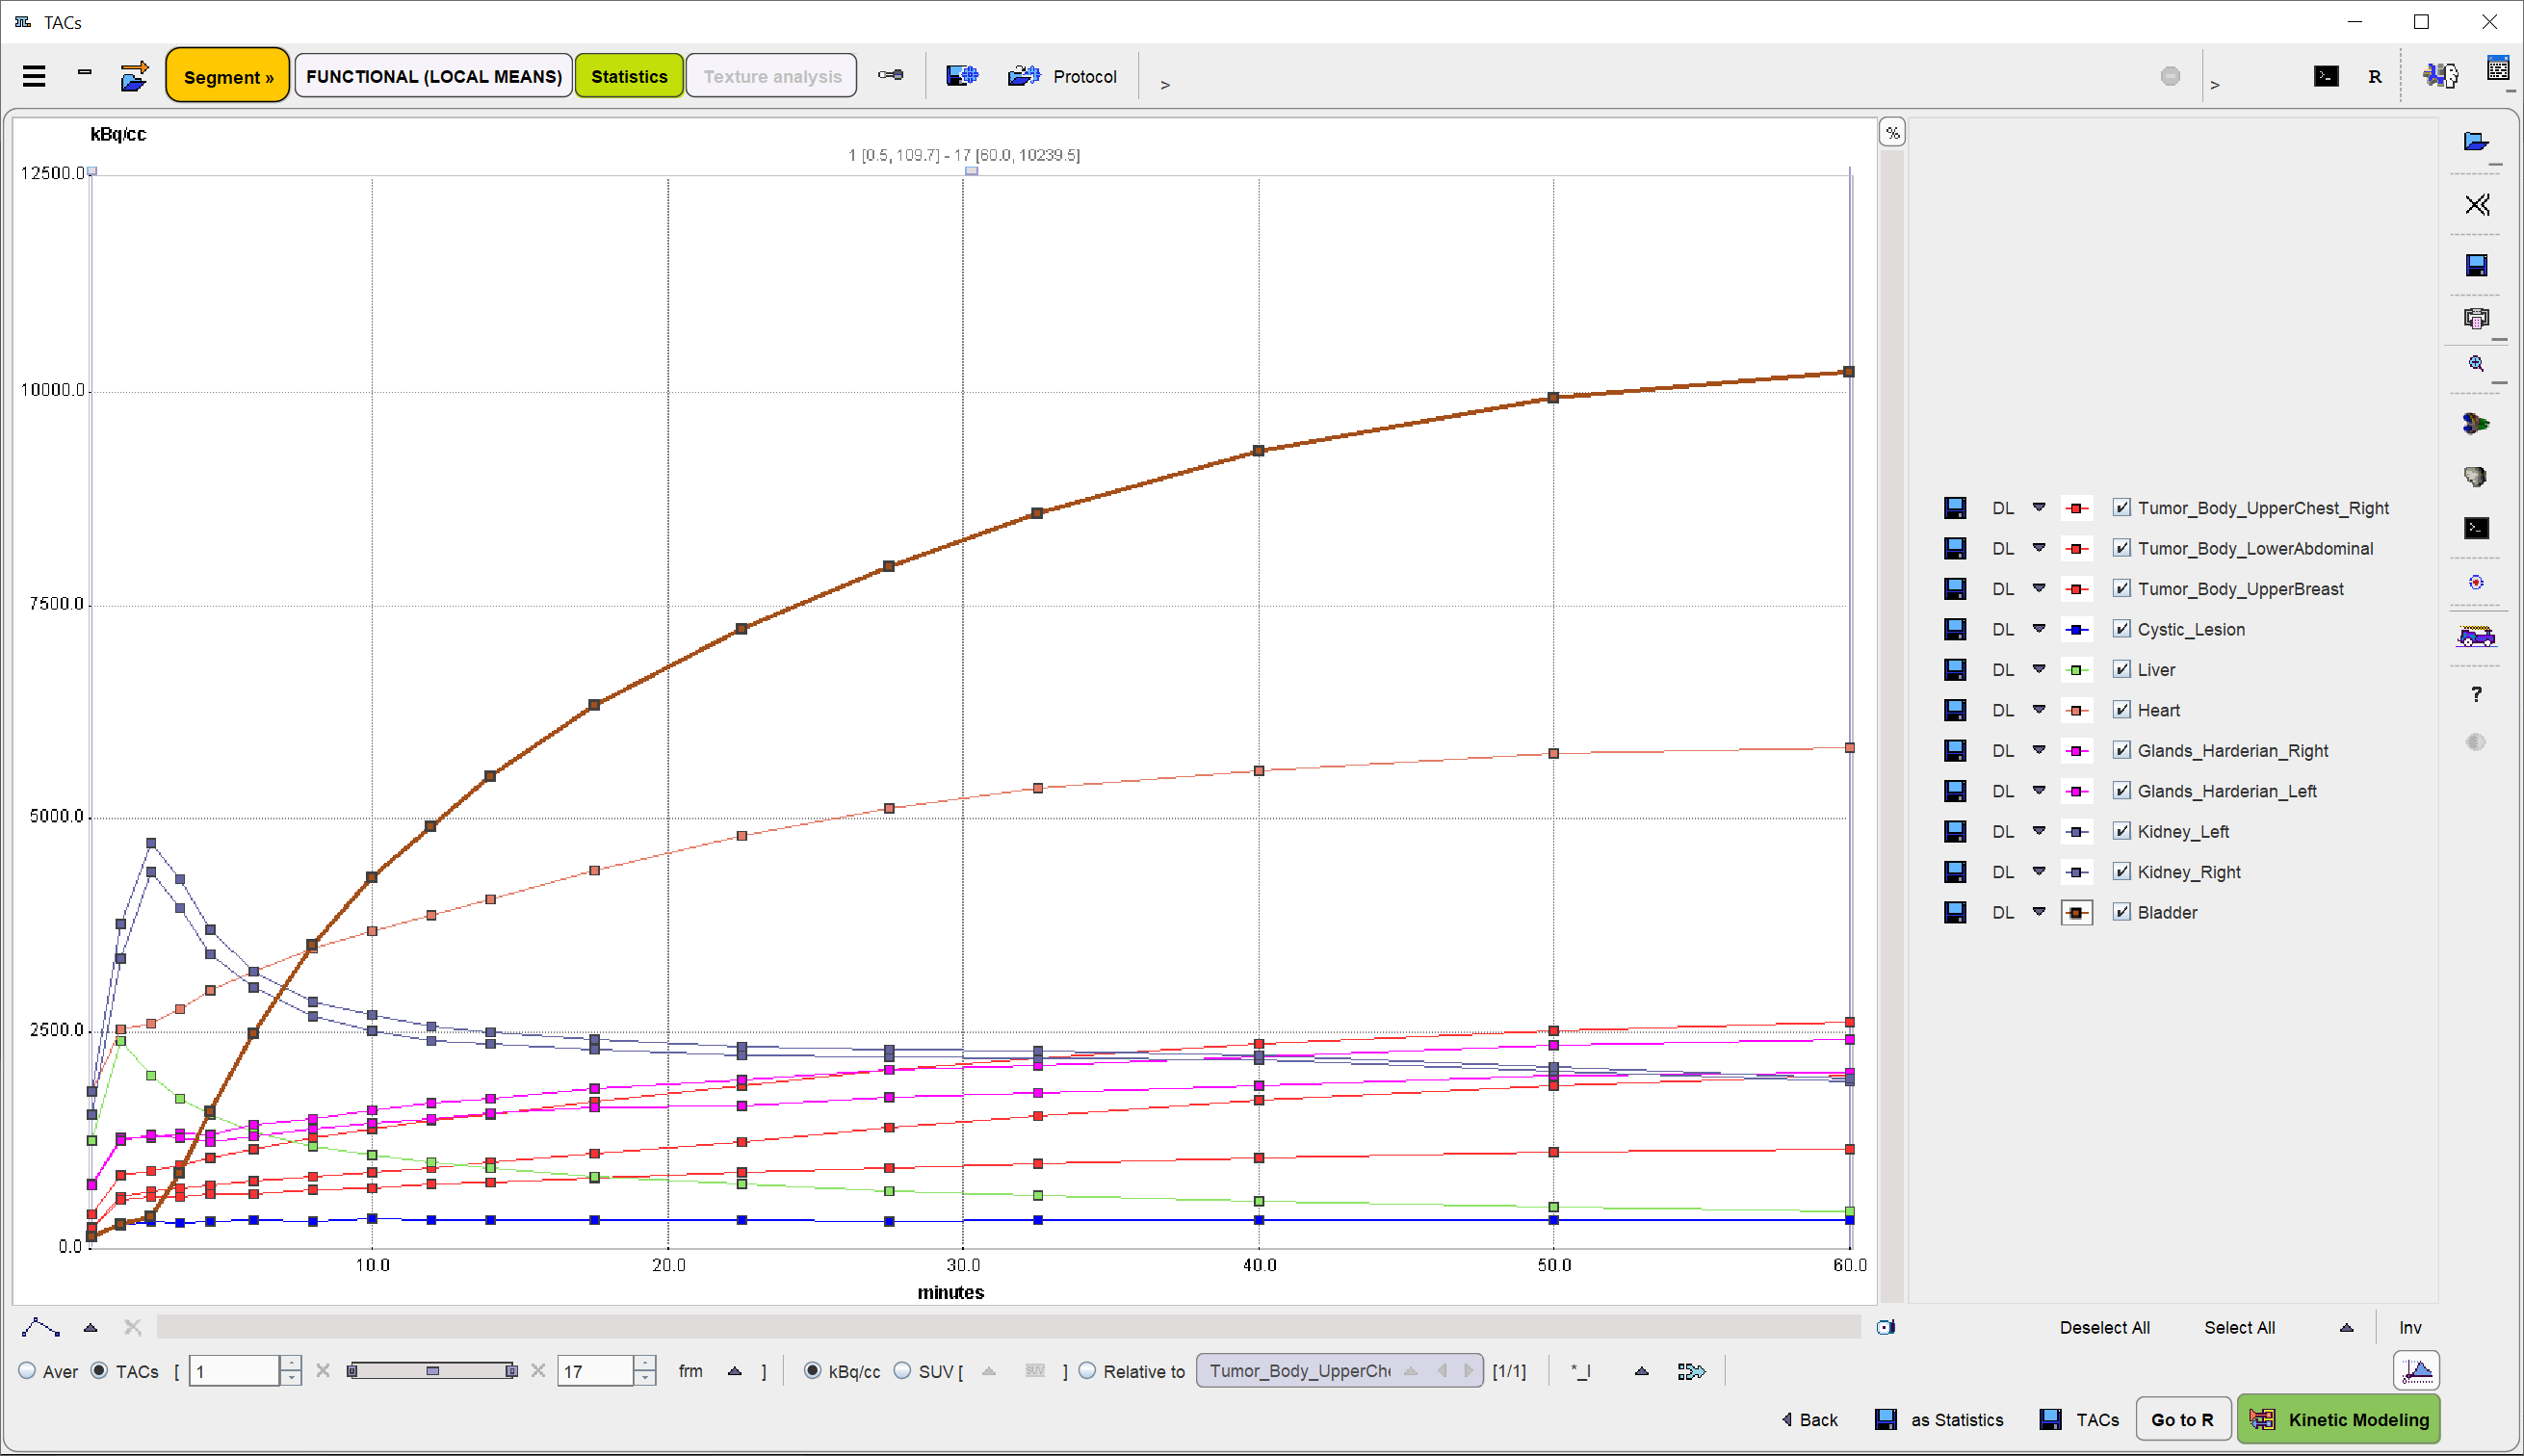Select the SUV radio button

(x=902, y=1371)
